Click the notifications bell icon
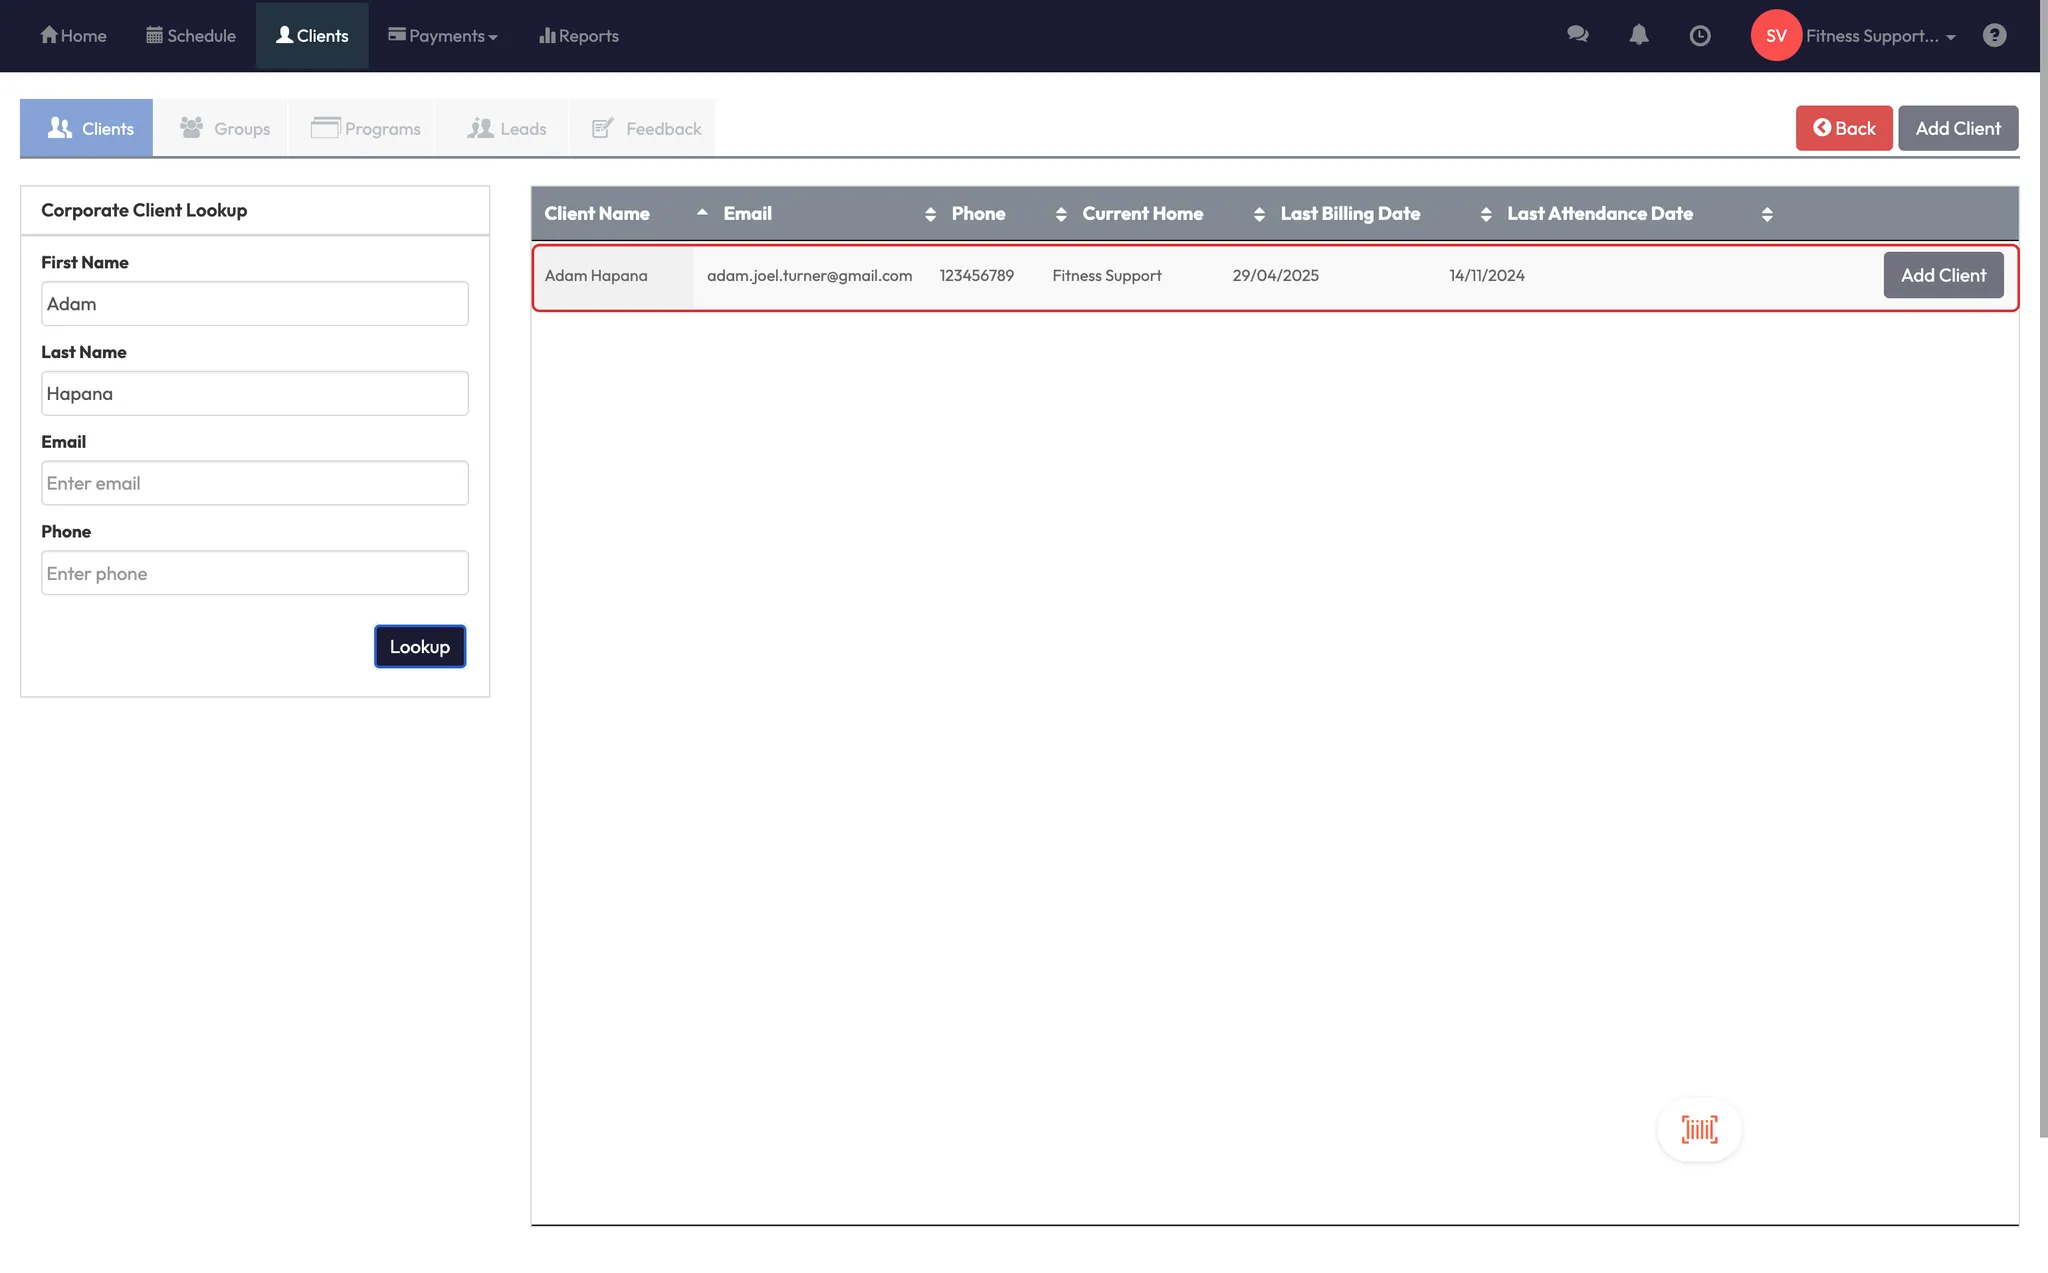 [1638, 35]
